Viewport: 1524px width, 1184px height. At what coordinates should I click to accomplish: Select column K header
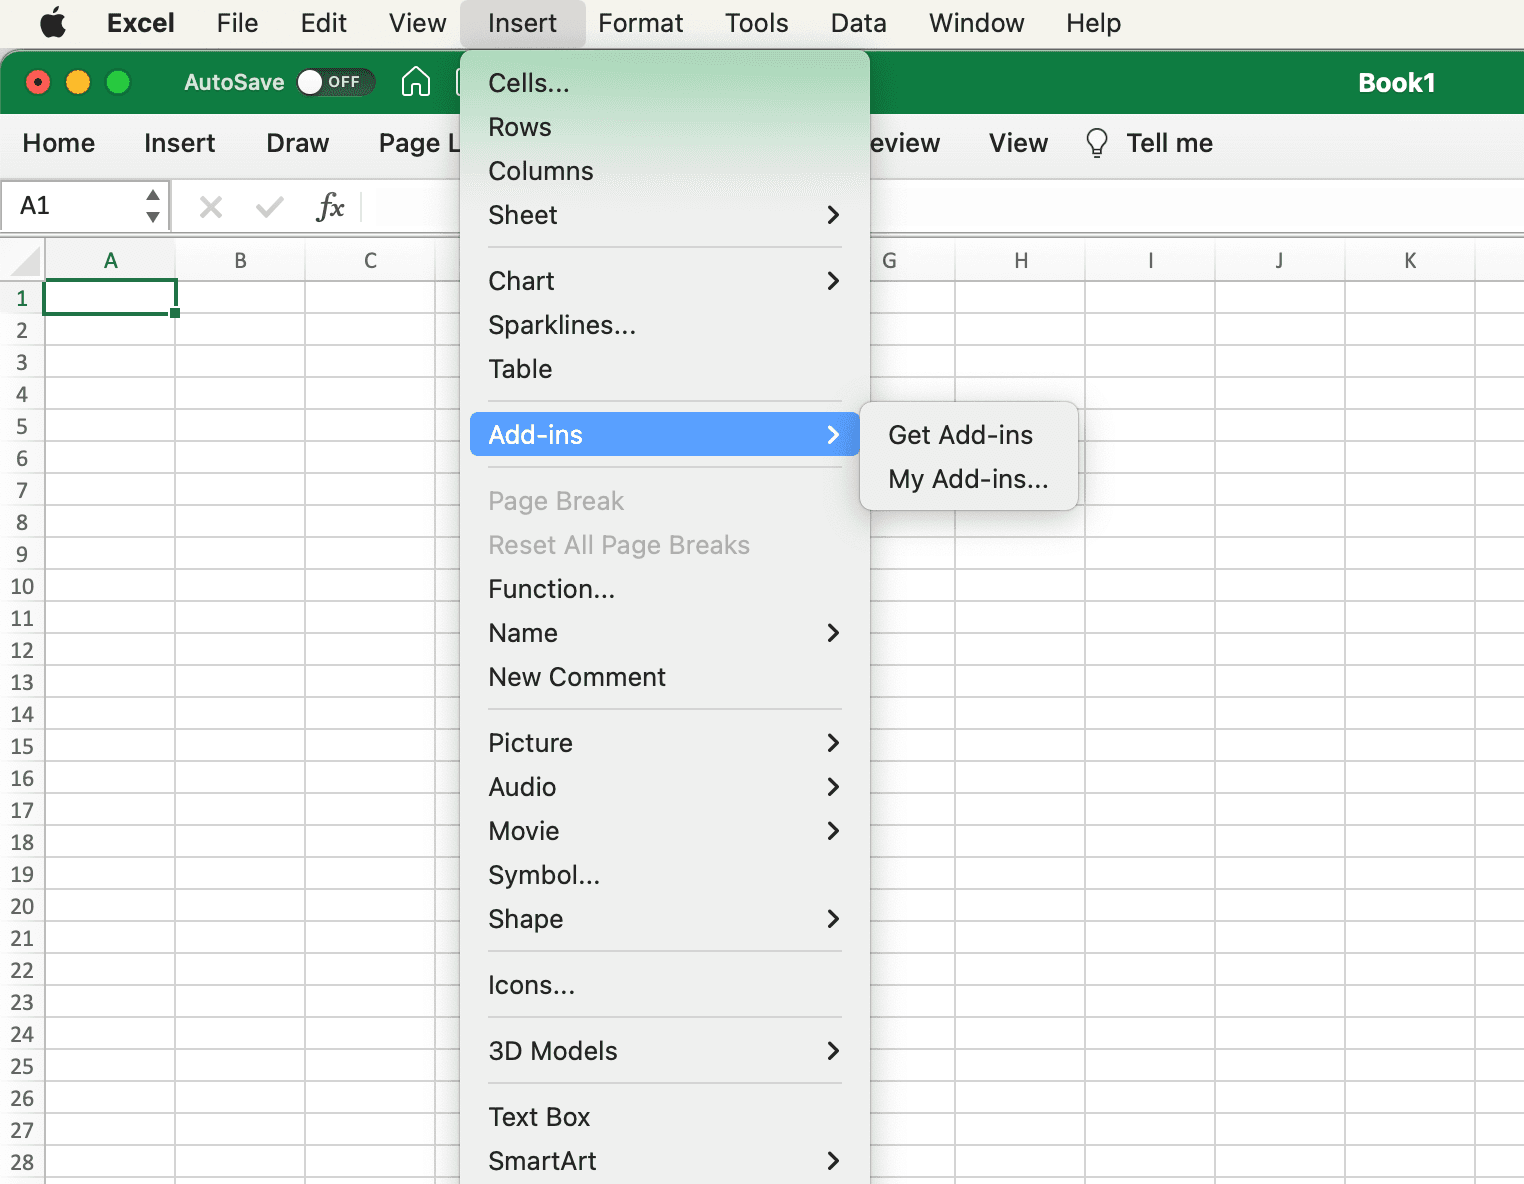[1410, 261]
